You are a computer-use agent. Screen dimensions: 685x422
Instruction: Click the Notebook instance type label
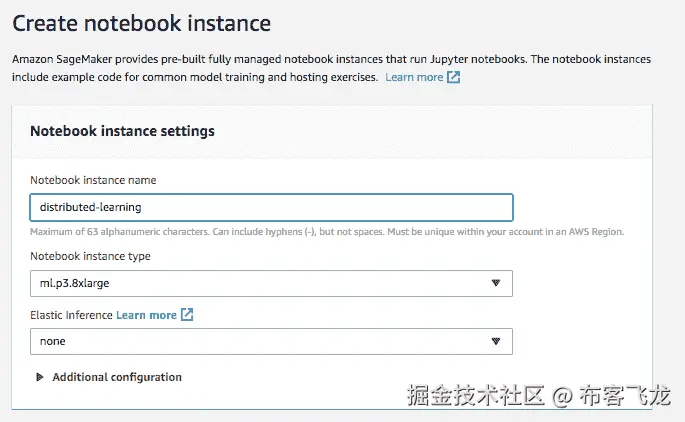90,256
